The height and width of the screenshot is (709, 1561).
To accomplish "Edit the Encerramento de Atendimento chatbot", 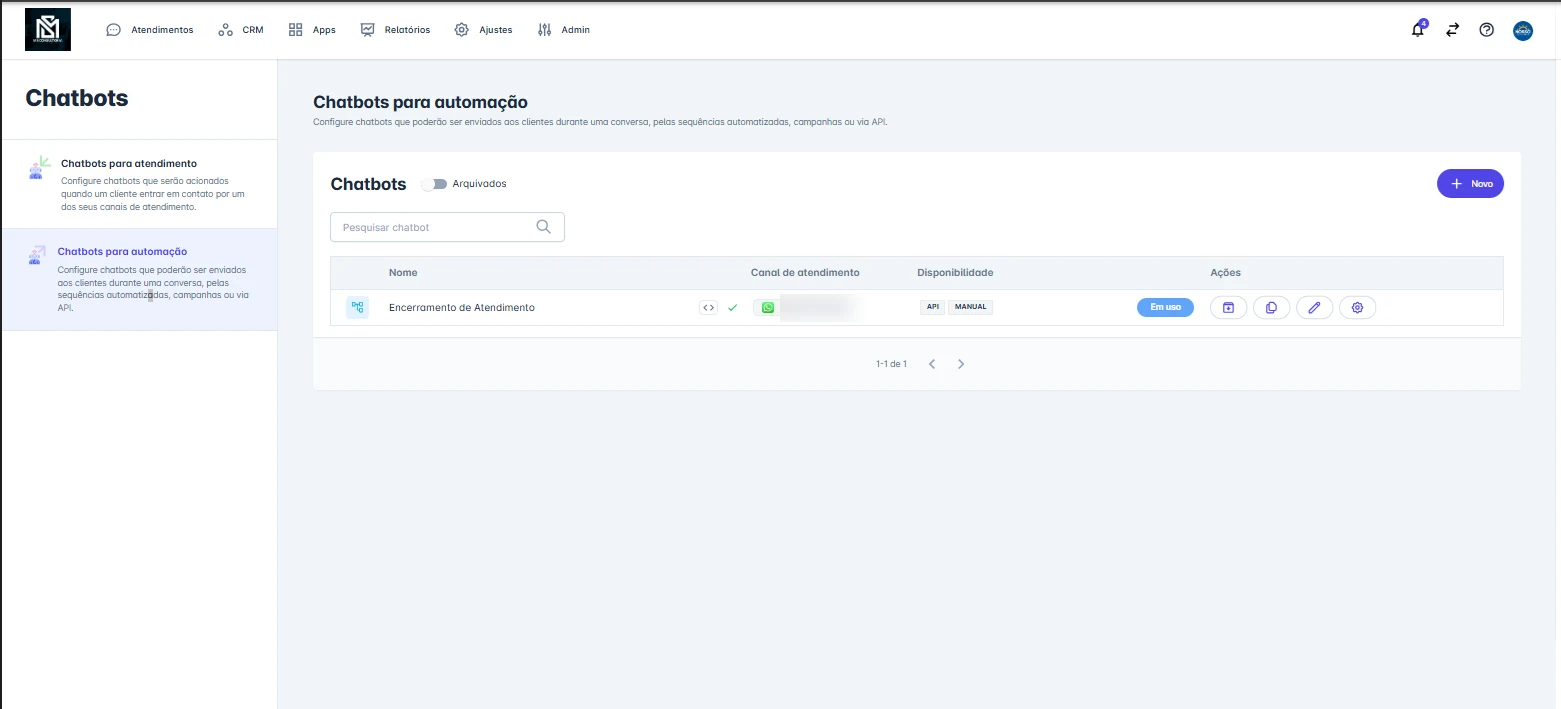I will (1314, 308).
